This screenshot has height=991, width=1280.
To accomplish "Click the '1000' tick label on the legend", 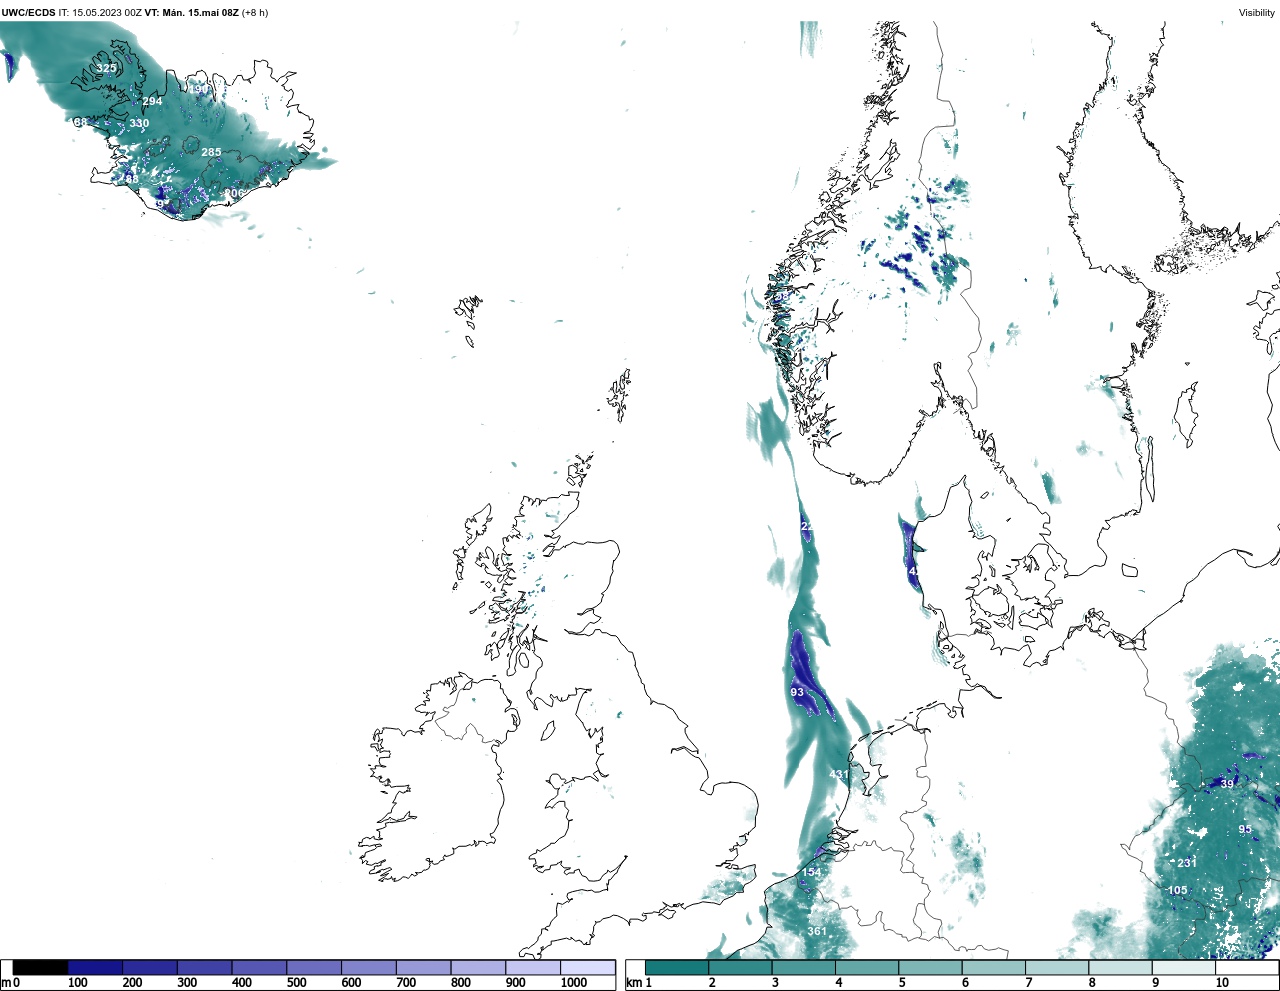I will [x=574, y=983].
